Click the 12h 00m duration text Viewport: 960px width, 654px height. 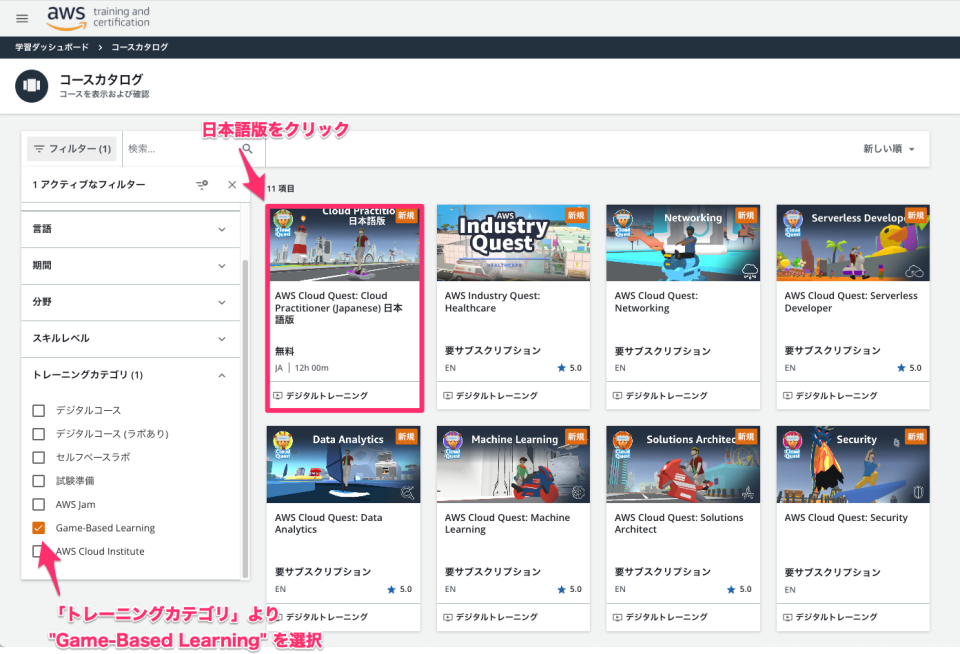[x=312, y=368]
